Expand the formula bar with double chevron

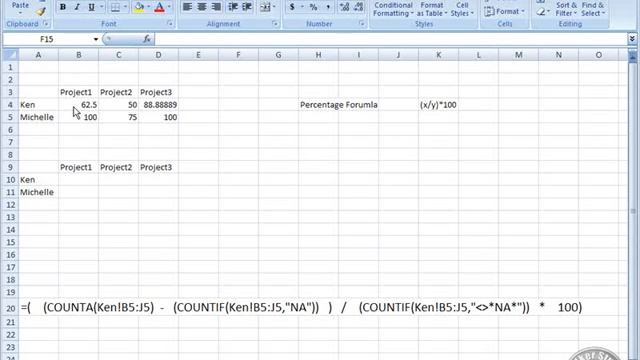tap(632, 39)
